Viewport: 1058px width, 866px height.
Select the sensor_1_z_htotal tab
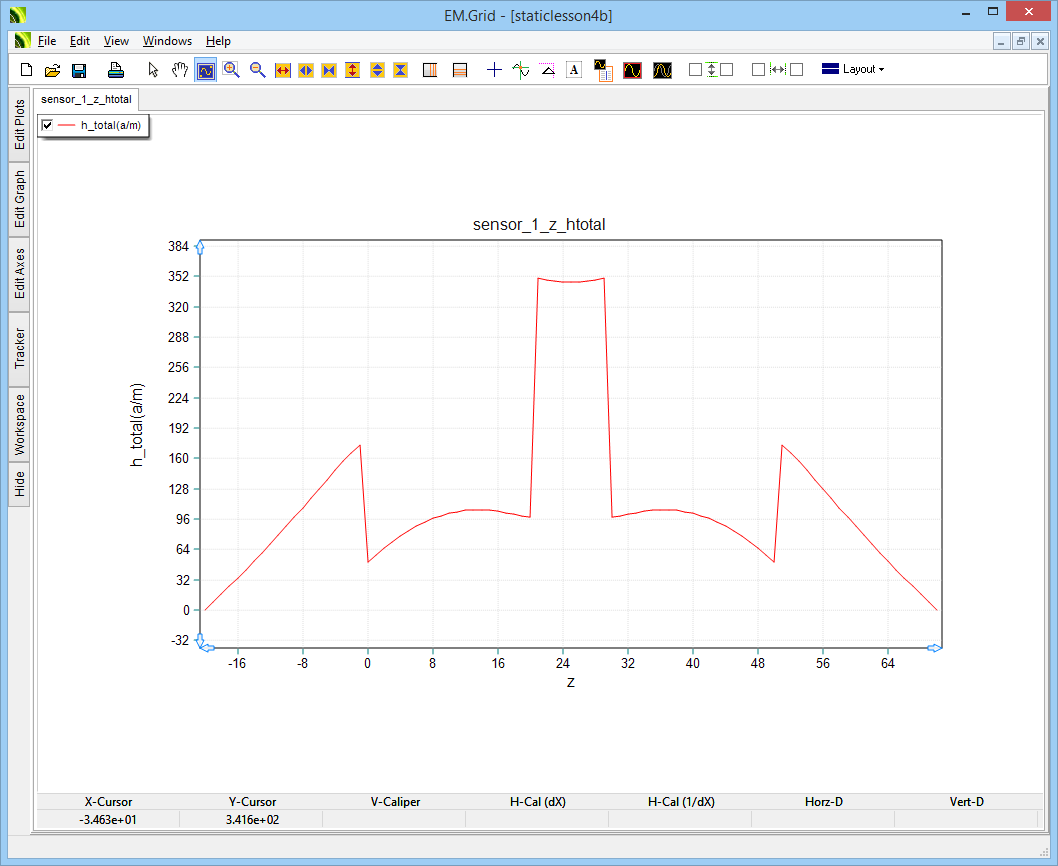(86, 100)
